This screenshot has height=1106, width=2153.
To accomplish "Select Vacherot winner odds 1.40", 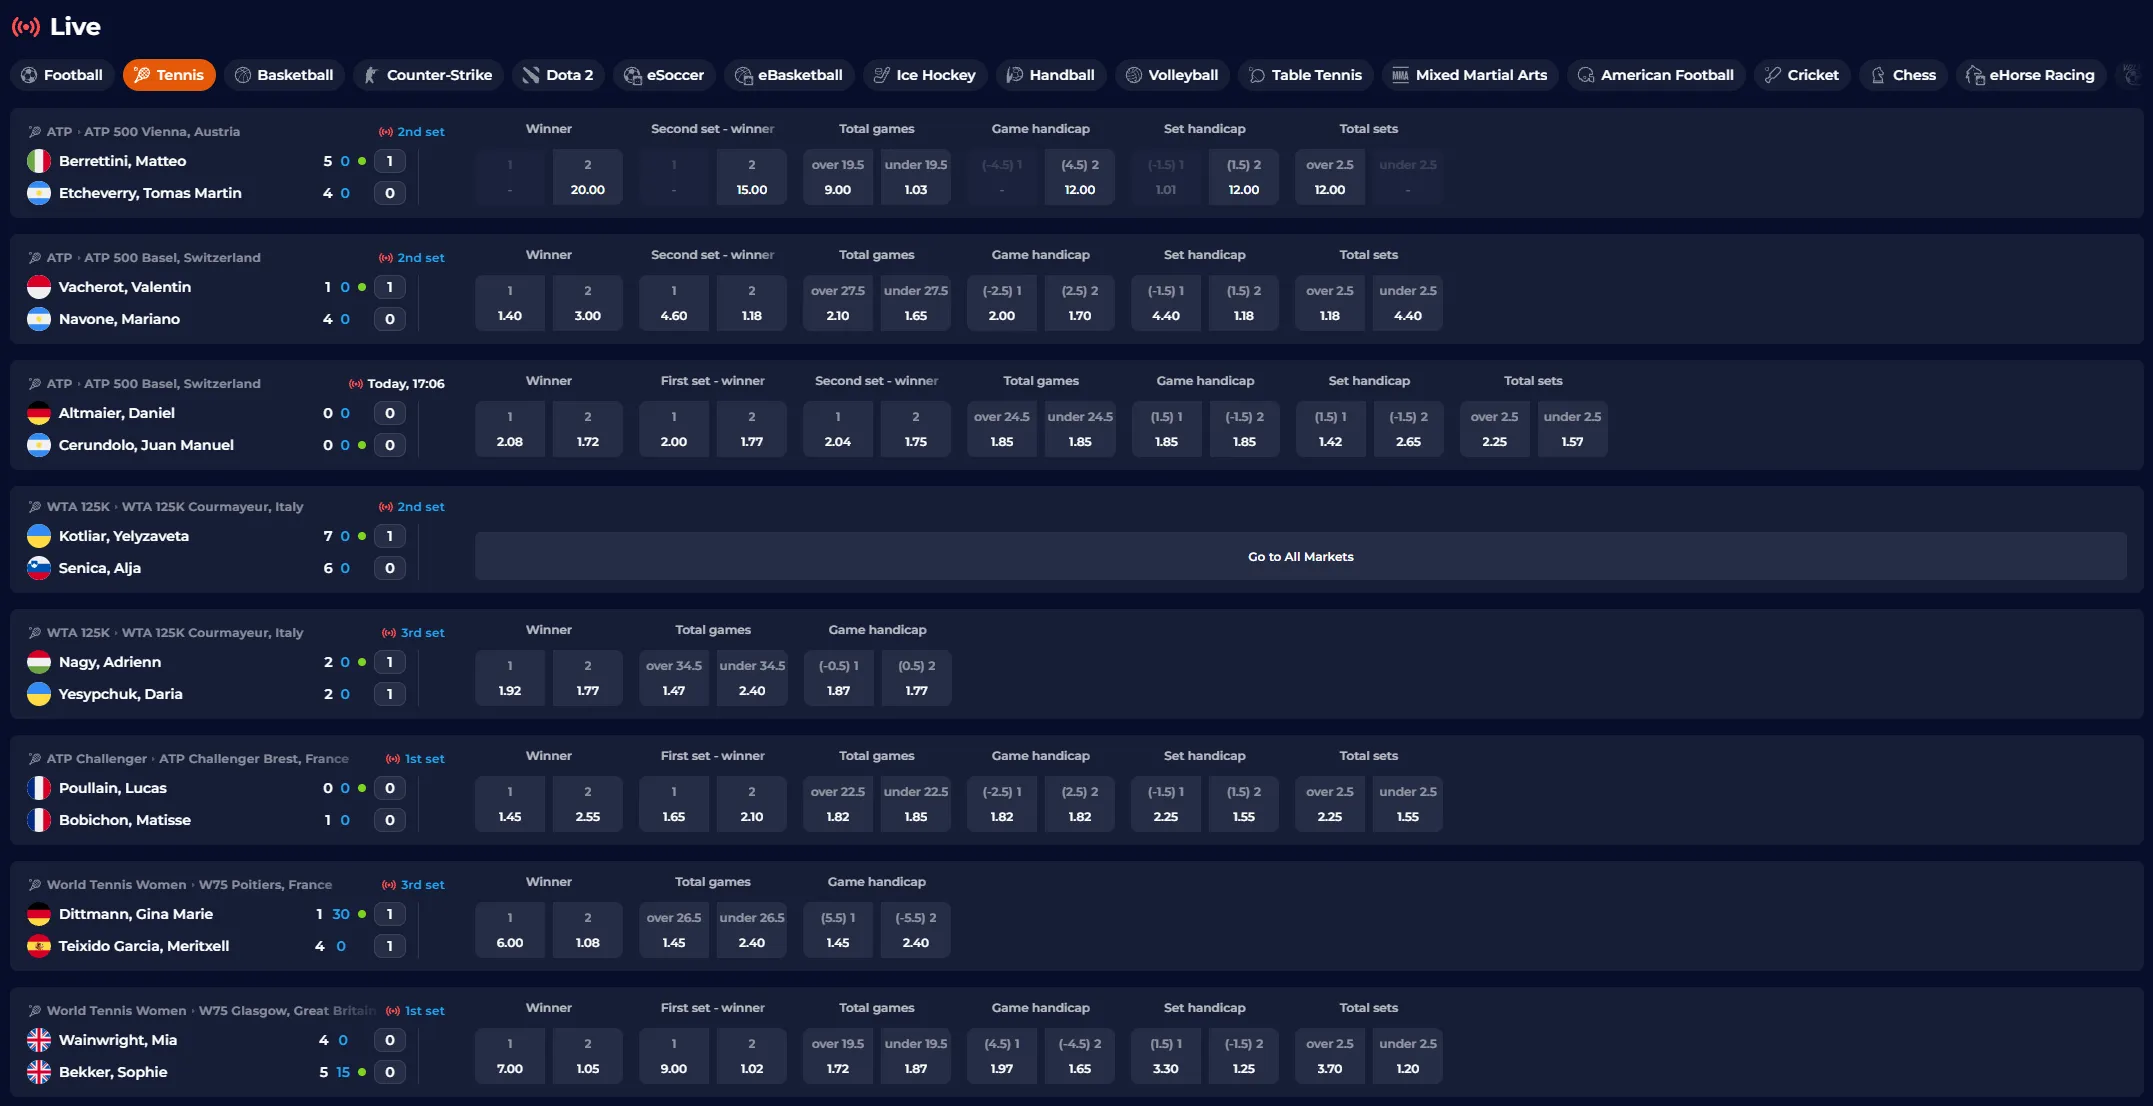I will point(510,303).
